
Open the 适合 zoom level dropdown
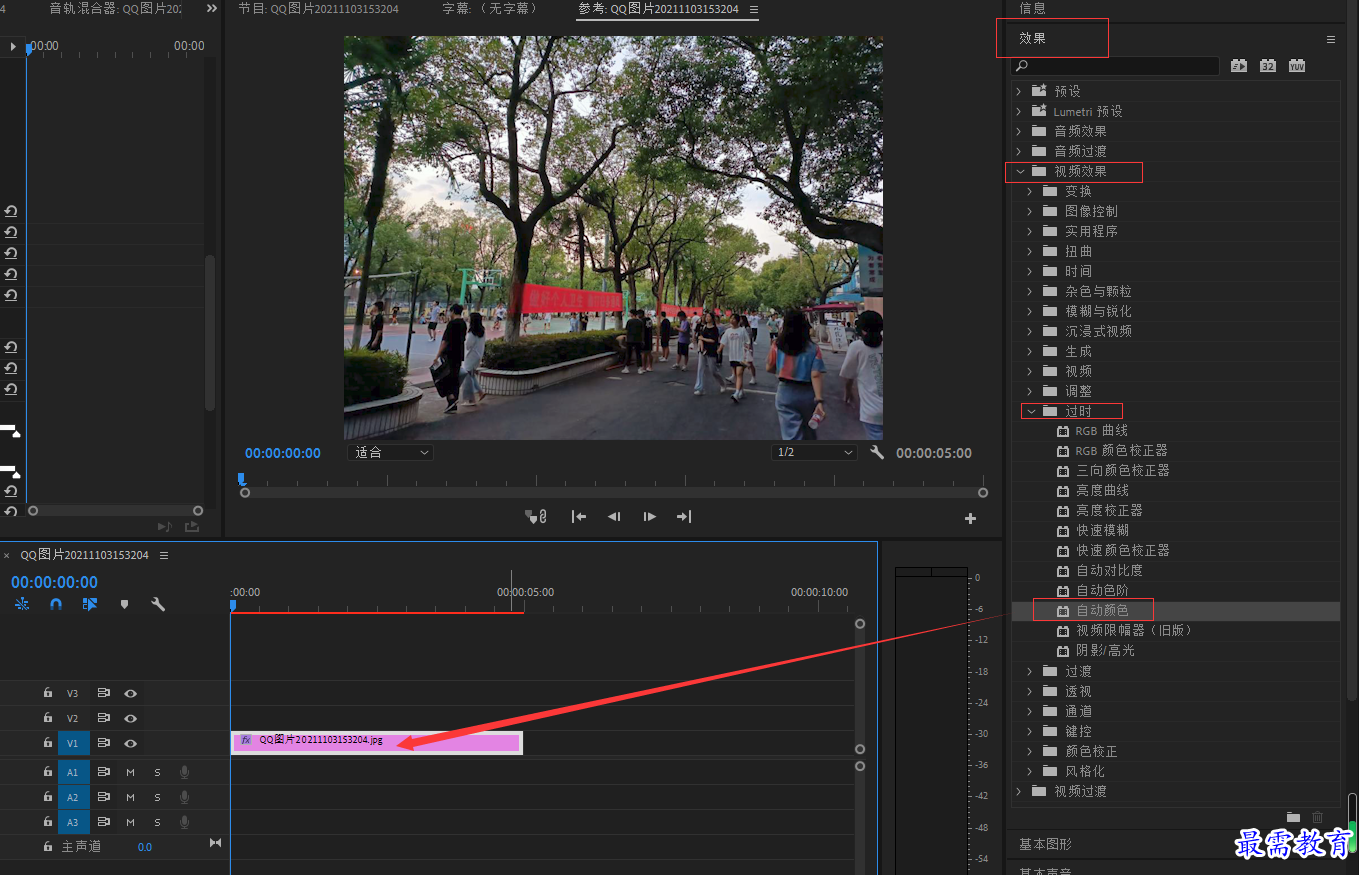click(390, 452)
